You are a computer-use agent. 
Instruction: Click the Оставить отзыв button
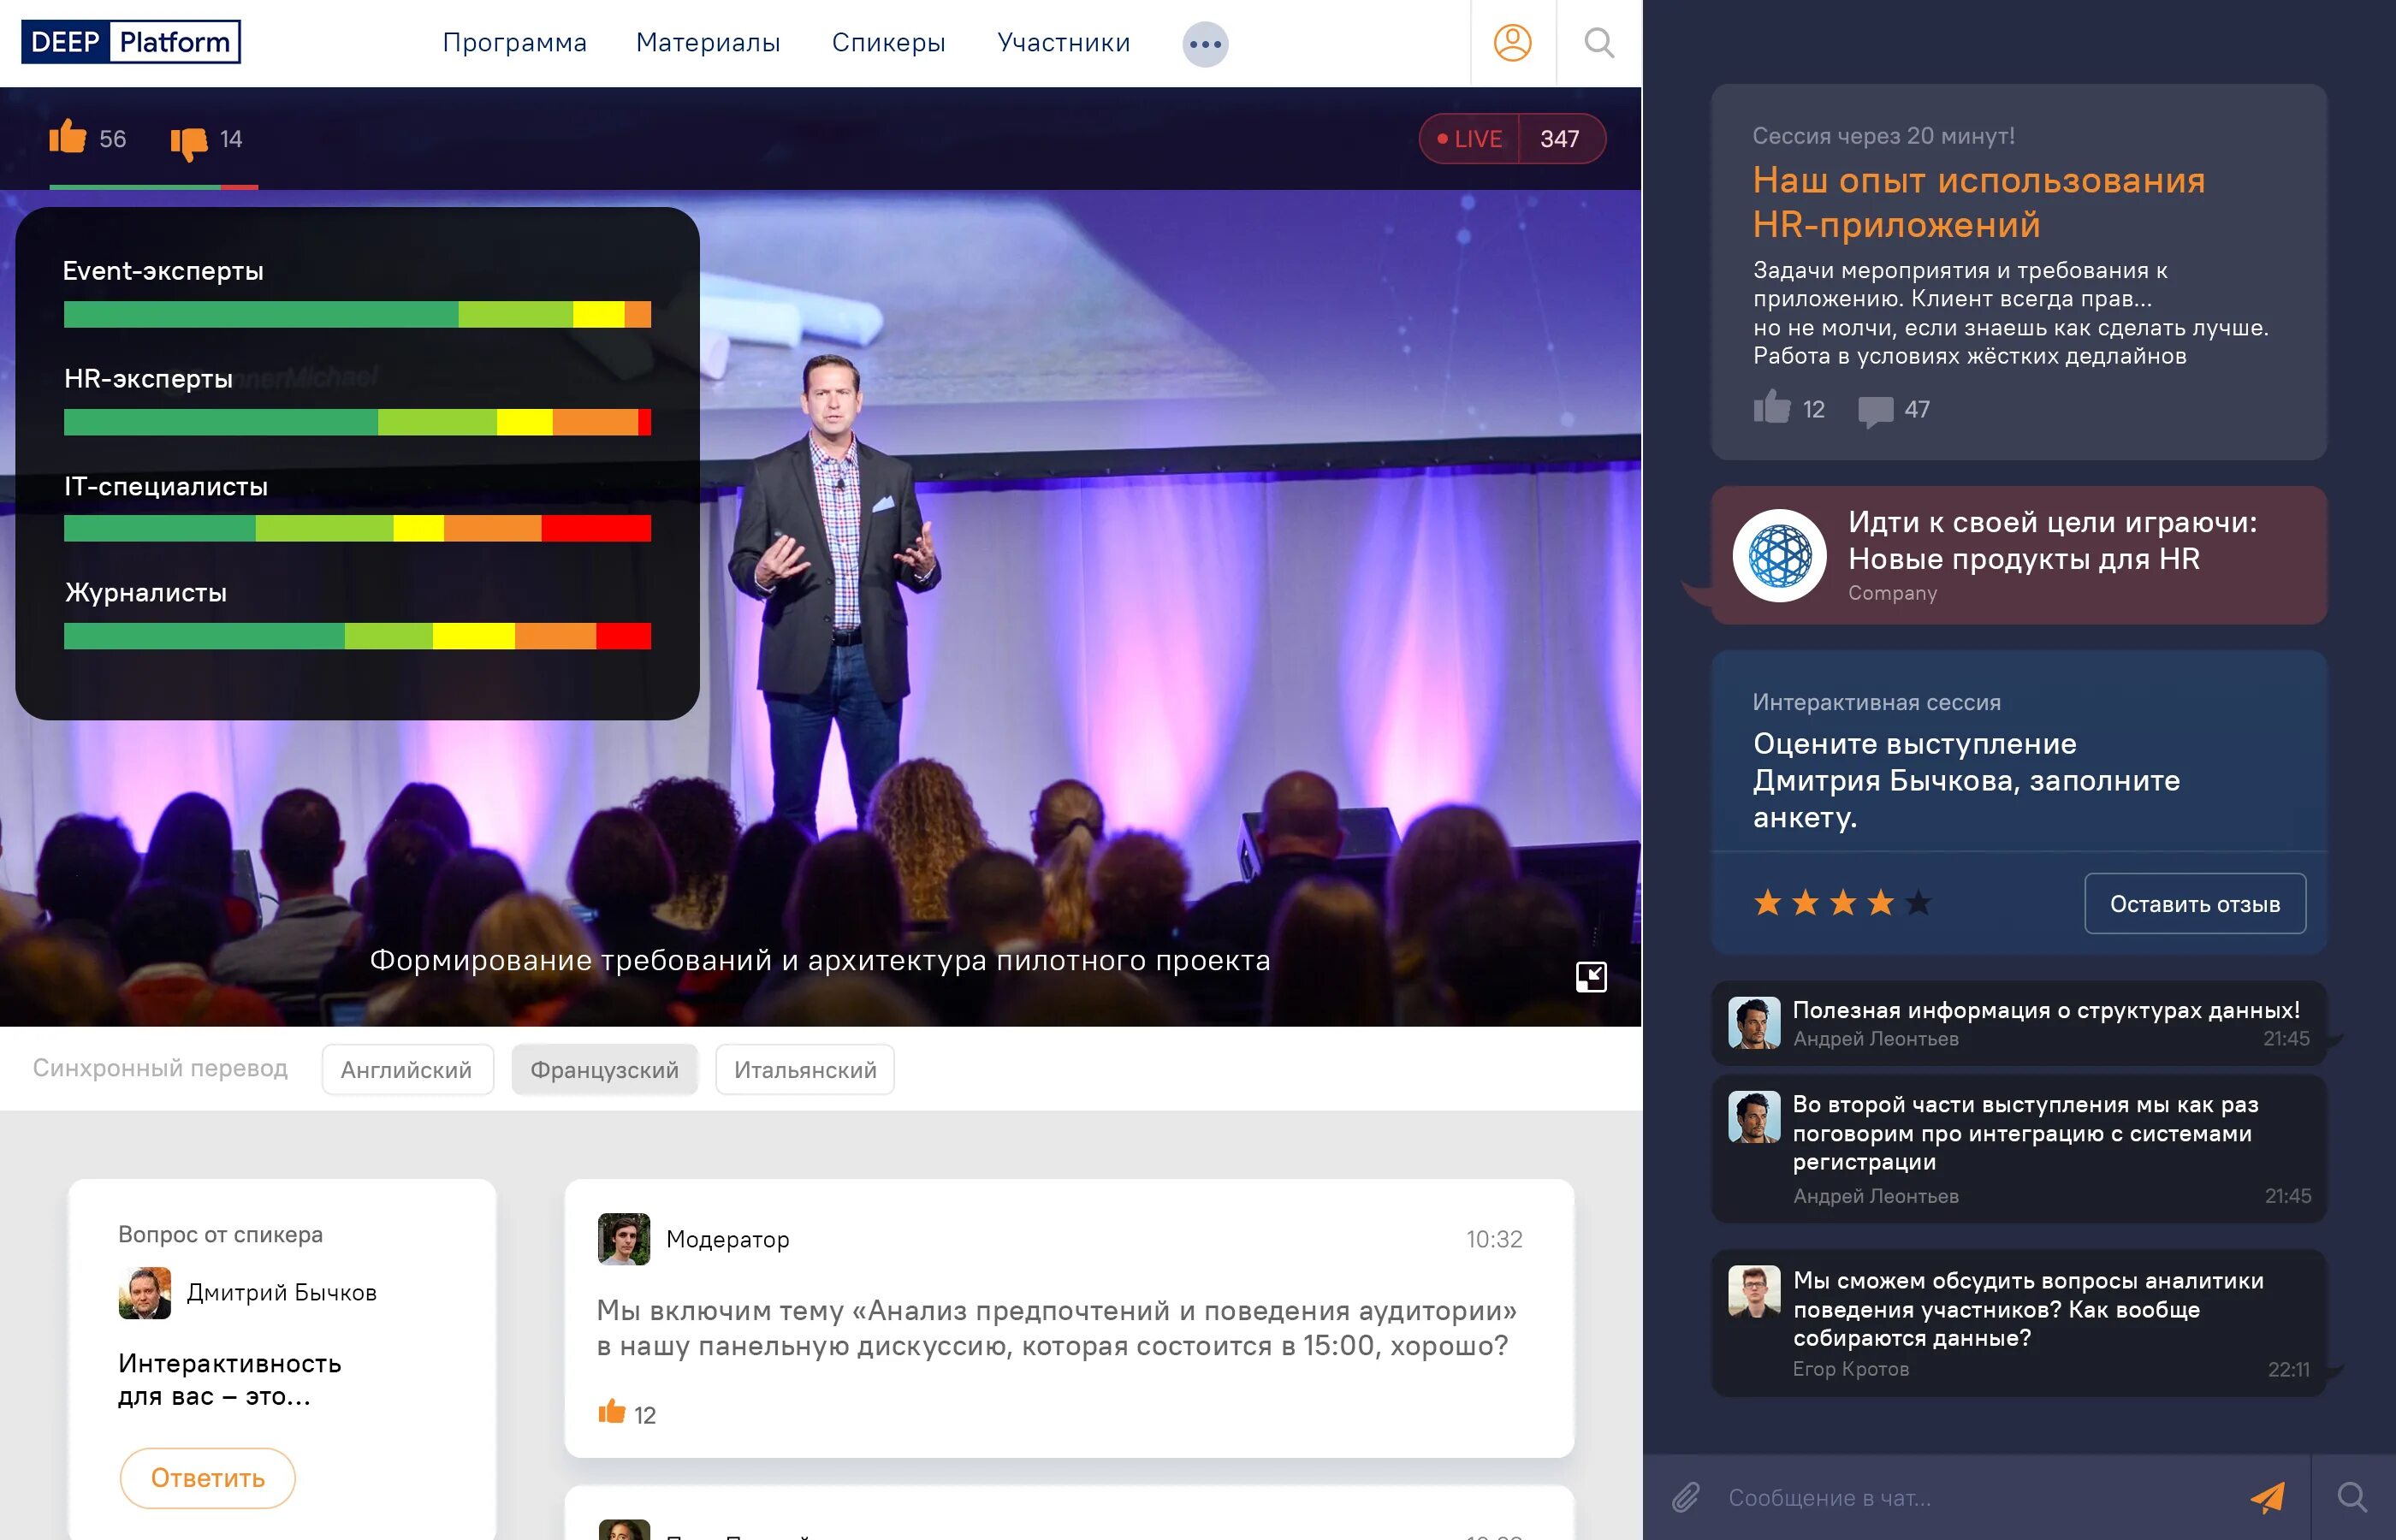tap(2194, 904)
